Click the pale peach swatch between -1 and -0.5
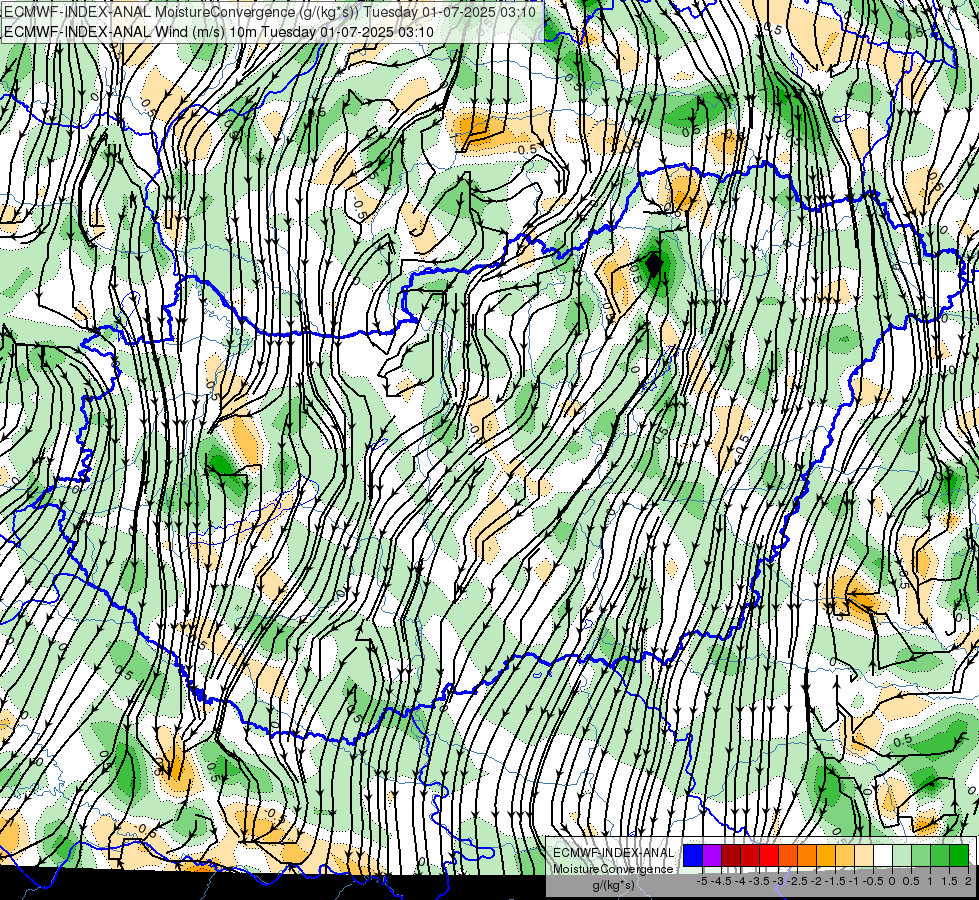979x900 pixels. point(864,855)
